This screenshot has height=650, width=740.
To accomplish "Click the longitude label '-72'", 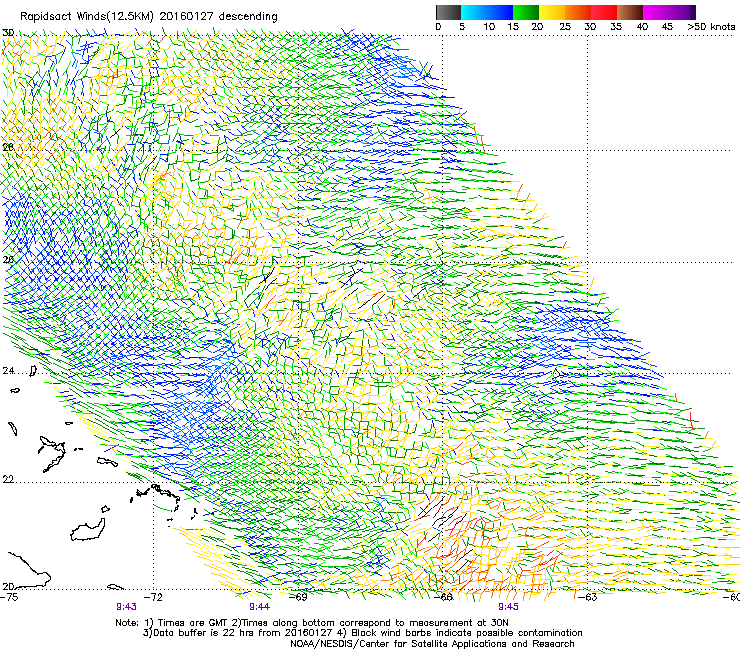I will [154, 597].
